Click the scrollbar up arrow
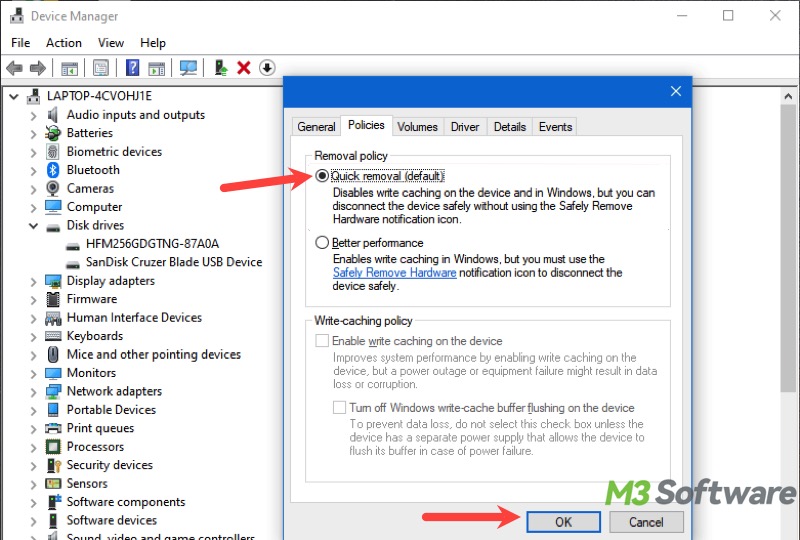This screenshot has width=800, height=540. click(x=788, y=96)
